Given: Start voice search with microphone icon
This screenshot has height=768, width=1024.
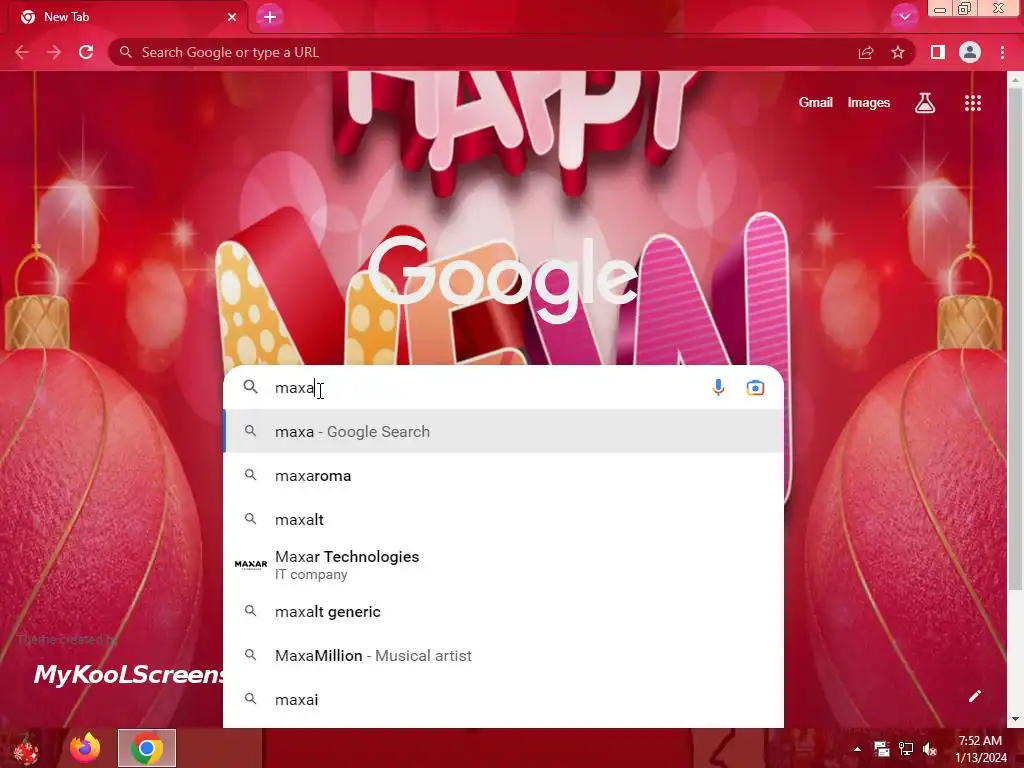Looking at the screenshot, I should pos(718,388).
